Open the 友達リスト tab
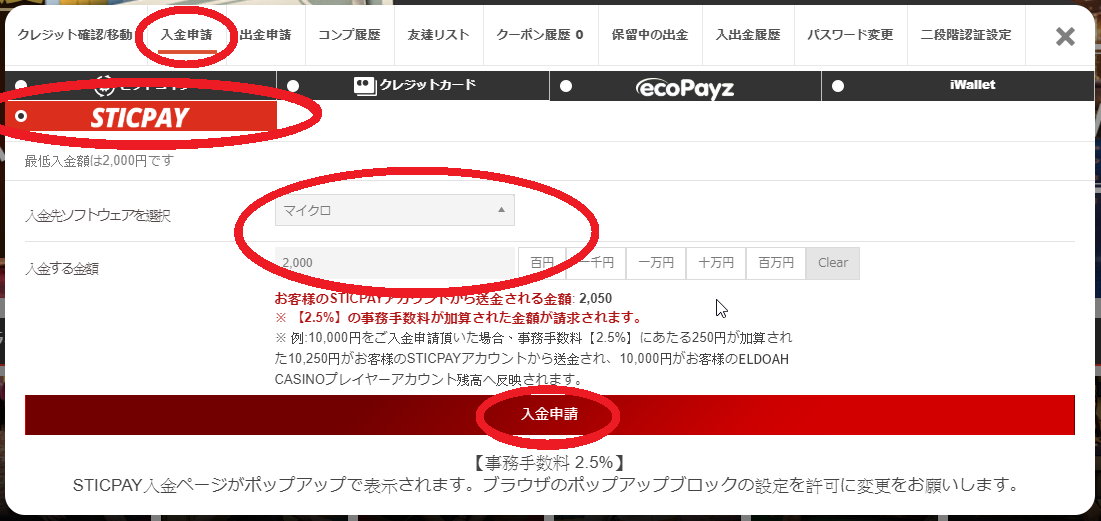 [x=438, y=34]
